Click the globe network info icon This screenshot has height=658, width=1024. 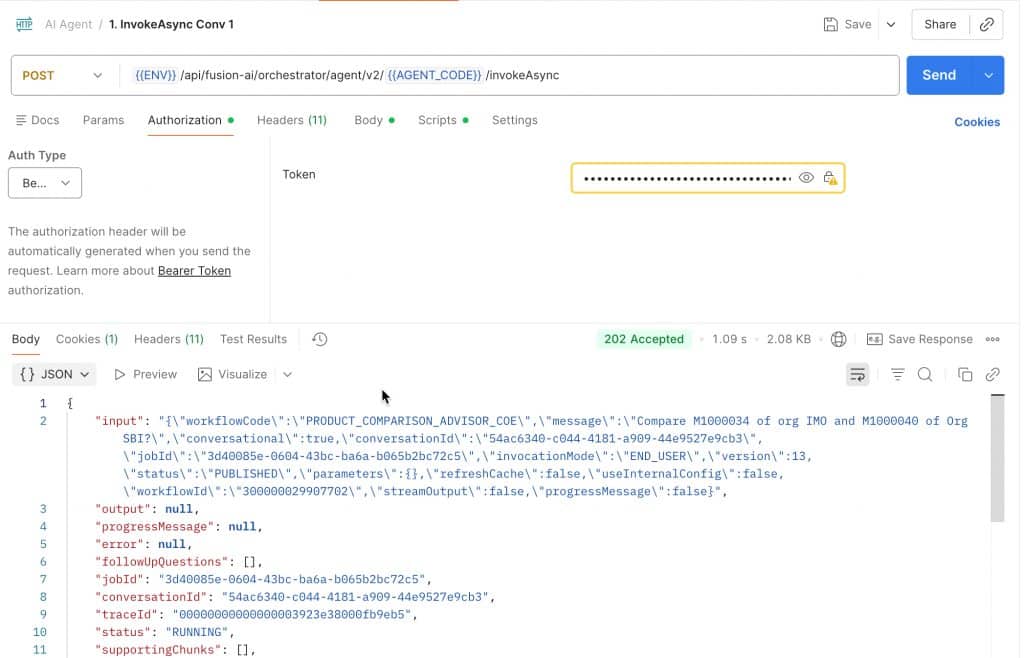coord(839,339)
